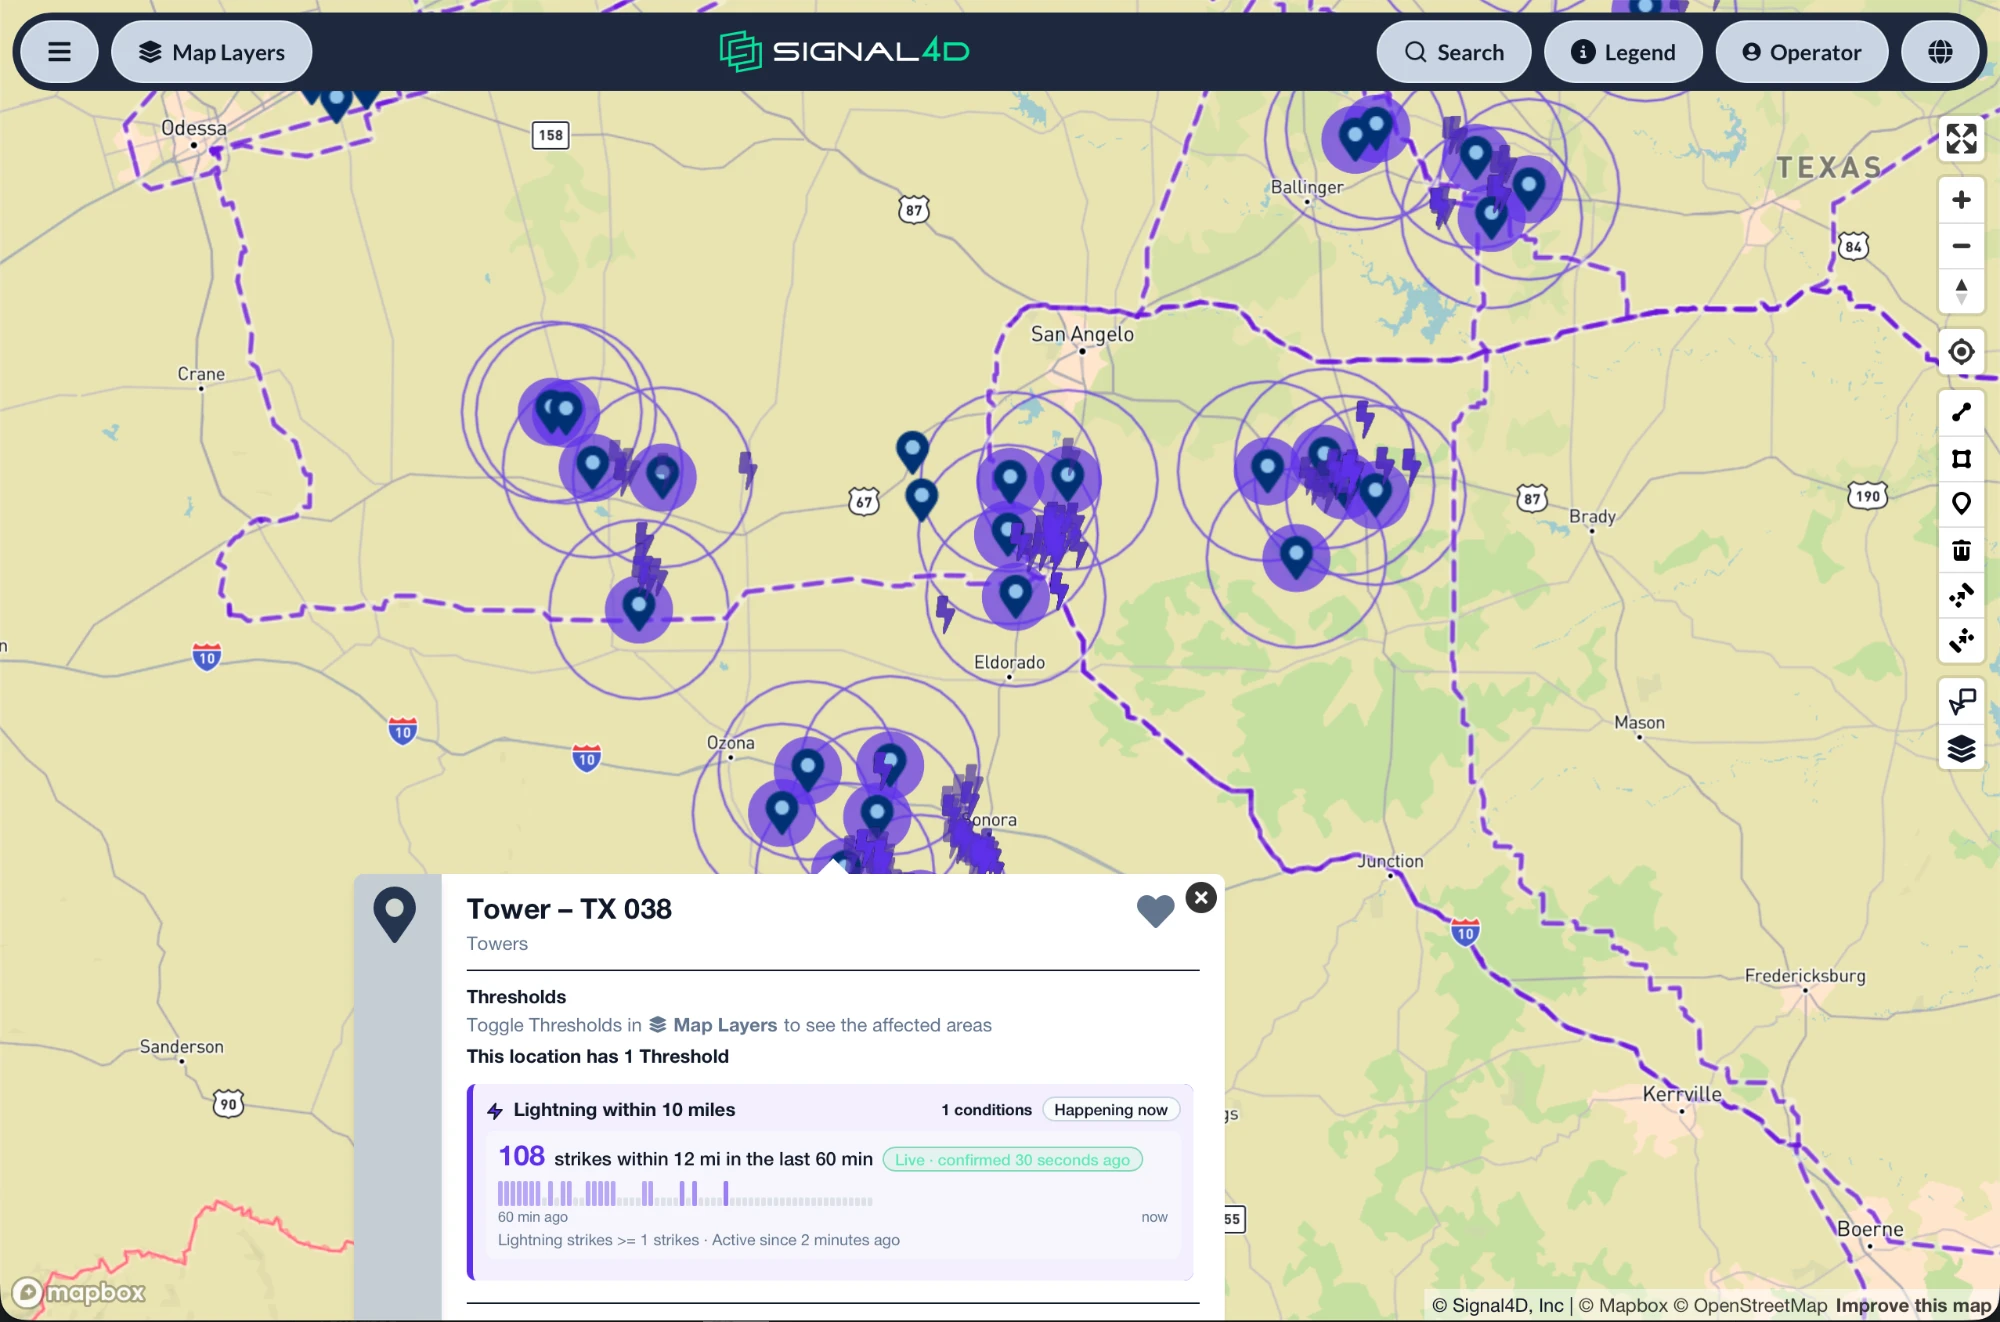Click the Odessa city label

coord(194,128)
